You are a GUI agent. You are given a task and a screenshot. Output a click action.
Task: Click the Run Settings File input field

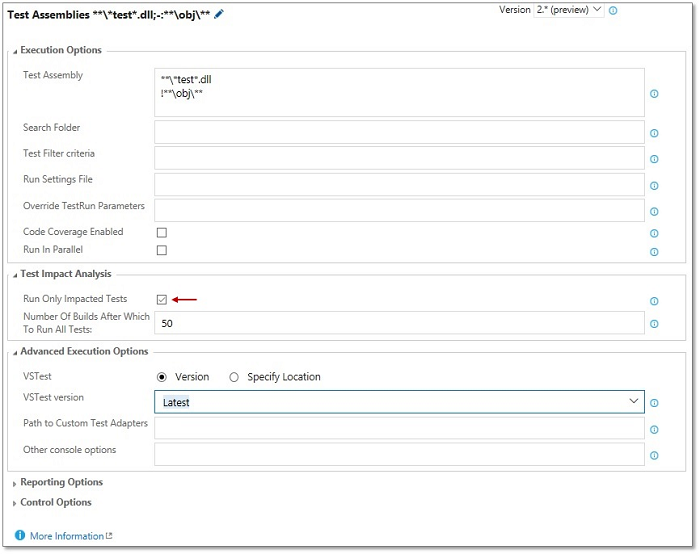point(399,184)
